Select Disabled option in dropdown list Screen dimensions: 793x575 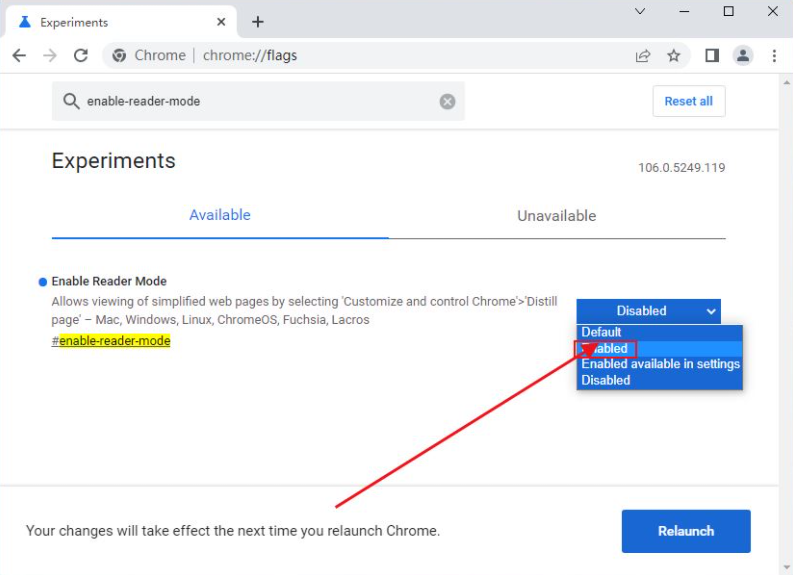click(x=659, y=380)
